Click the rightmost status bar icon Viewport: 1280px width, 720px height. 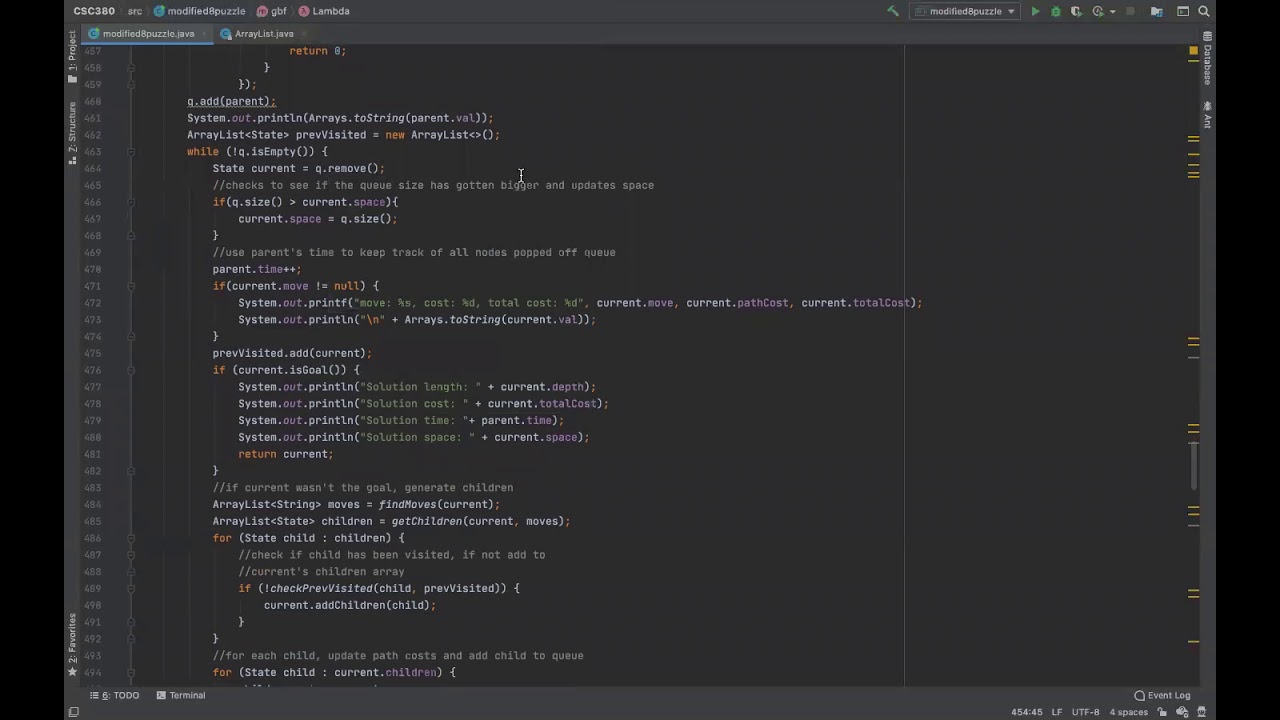point(1200,712)
